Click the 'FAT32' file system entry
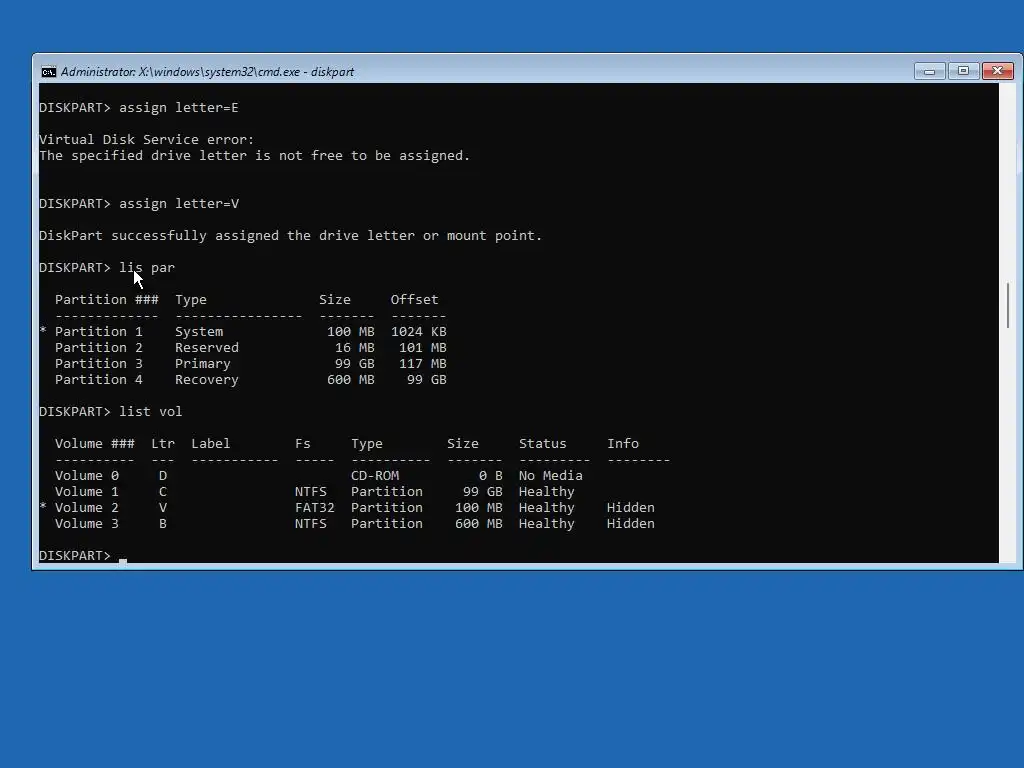The width and height of the screenshot is (1024, 768). pos(314,507)
